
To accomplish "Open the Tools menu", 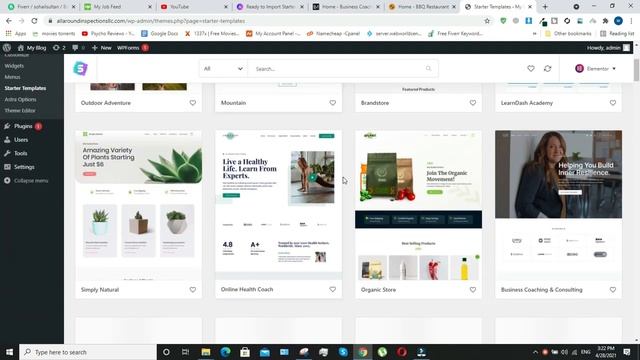I will [20, 153].
